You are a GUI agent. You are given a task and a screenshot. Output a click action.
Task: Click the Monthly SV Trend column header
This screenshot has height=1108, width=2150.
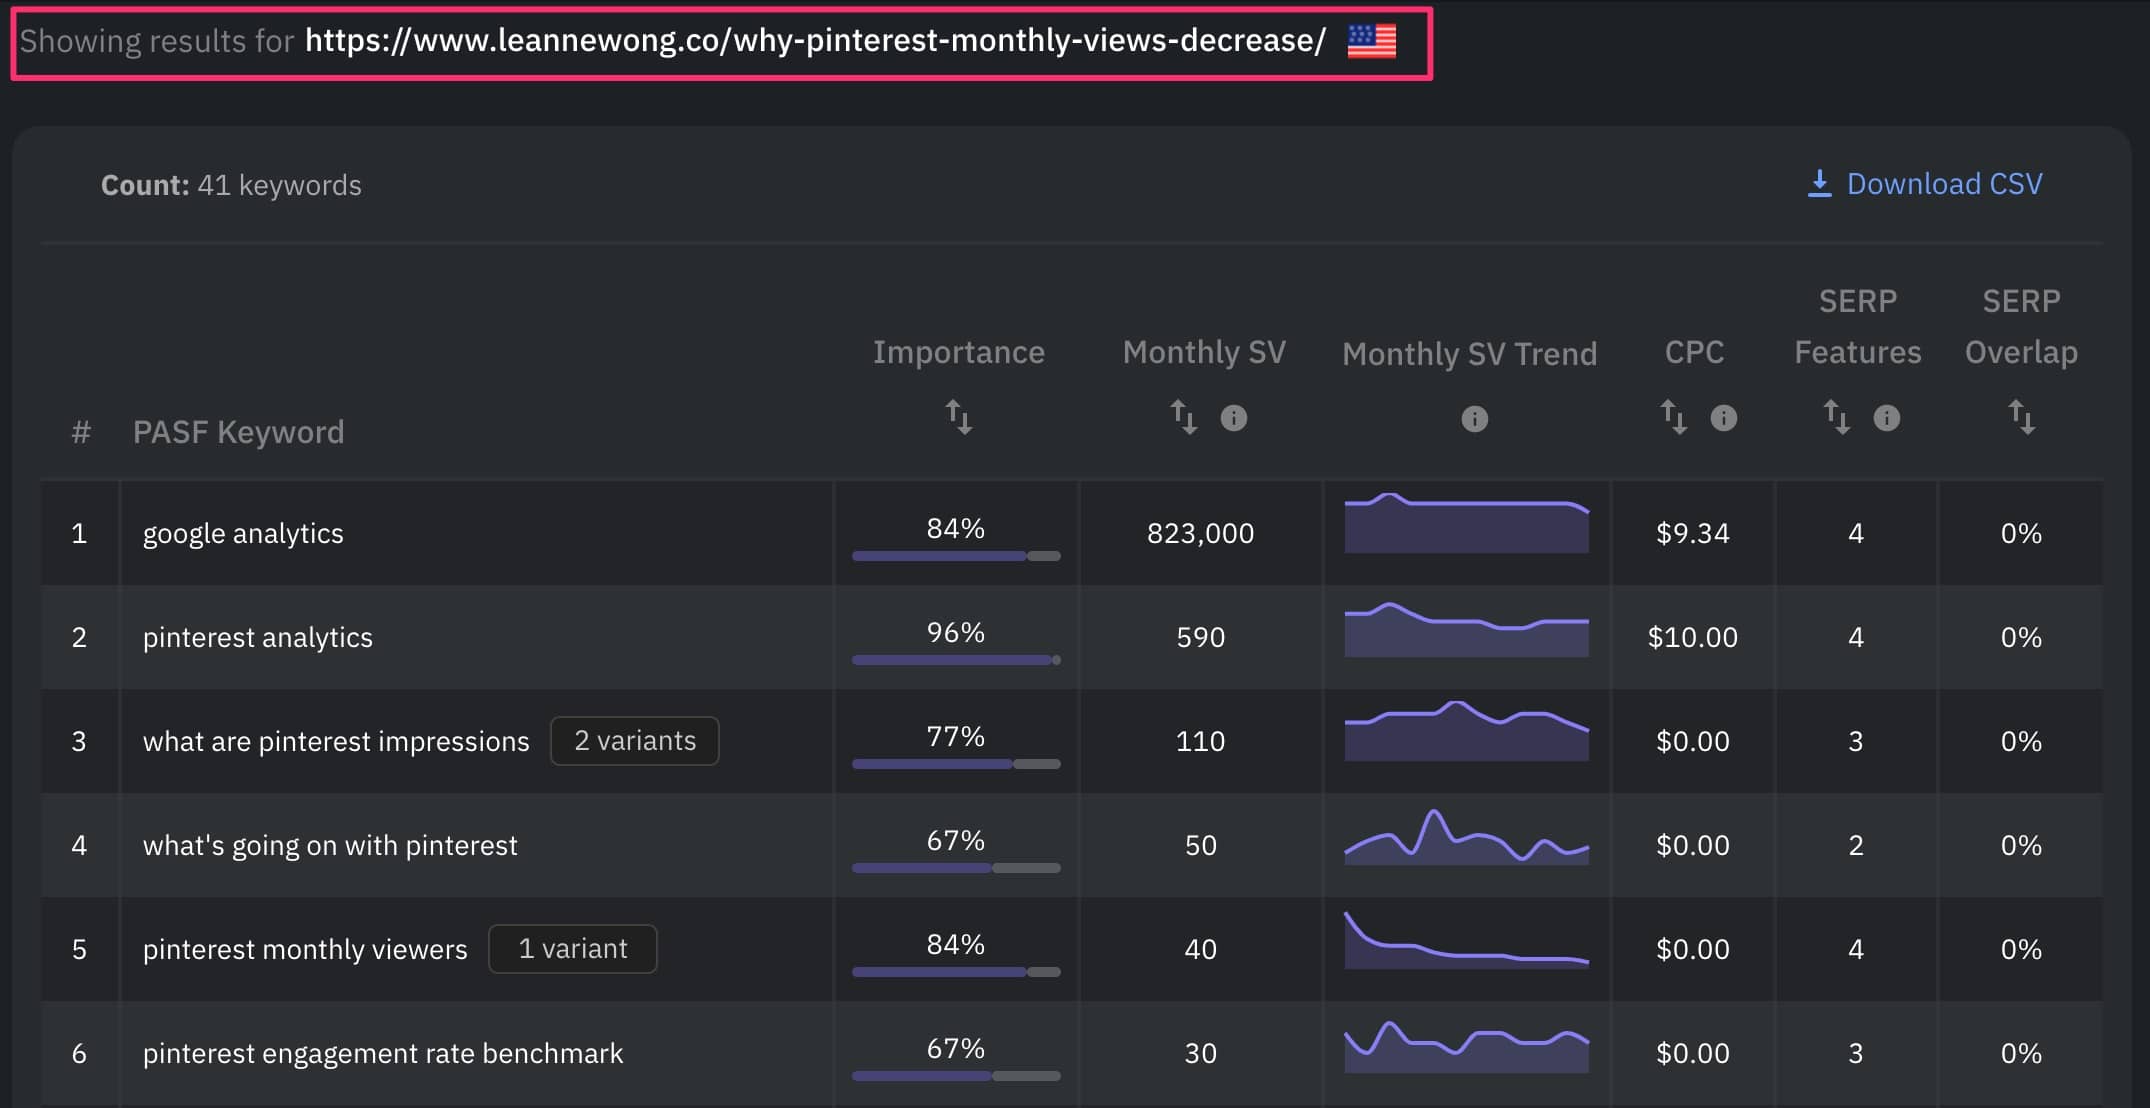[1469, 354]
